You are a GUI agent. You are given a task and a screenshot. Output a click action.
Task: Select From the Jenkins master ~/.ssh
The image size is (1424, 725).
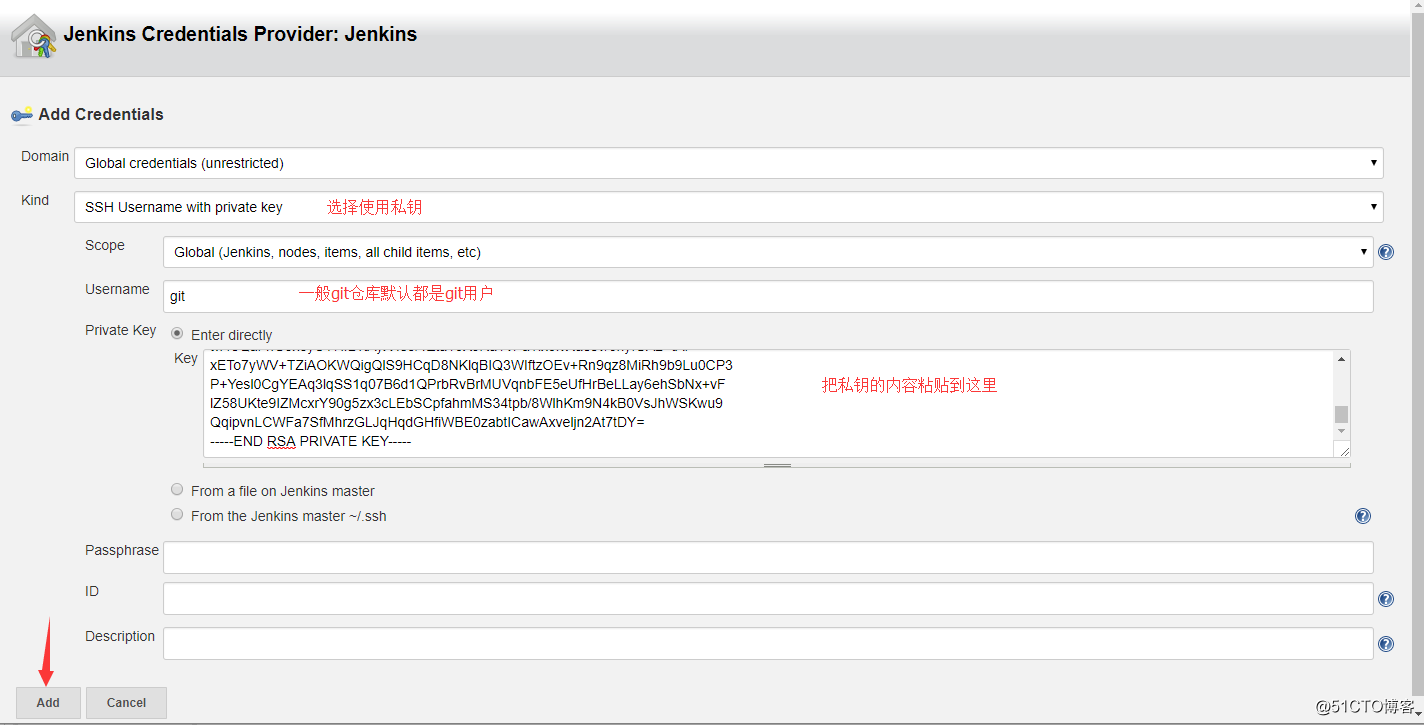(x=177, y=515)
